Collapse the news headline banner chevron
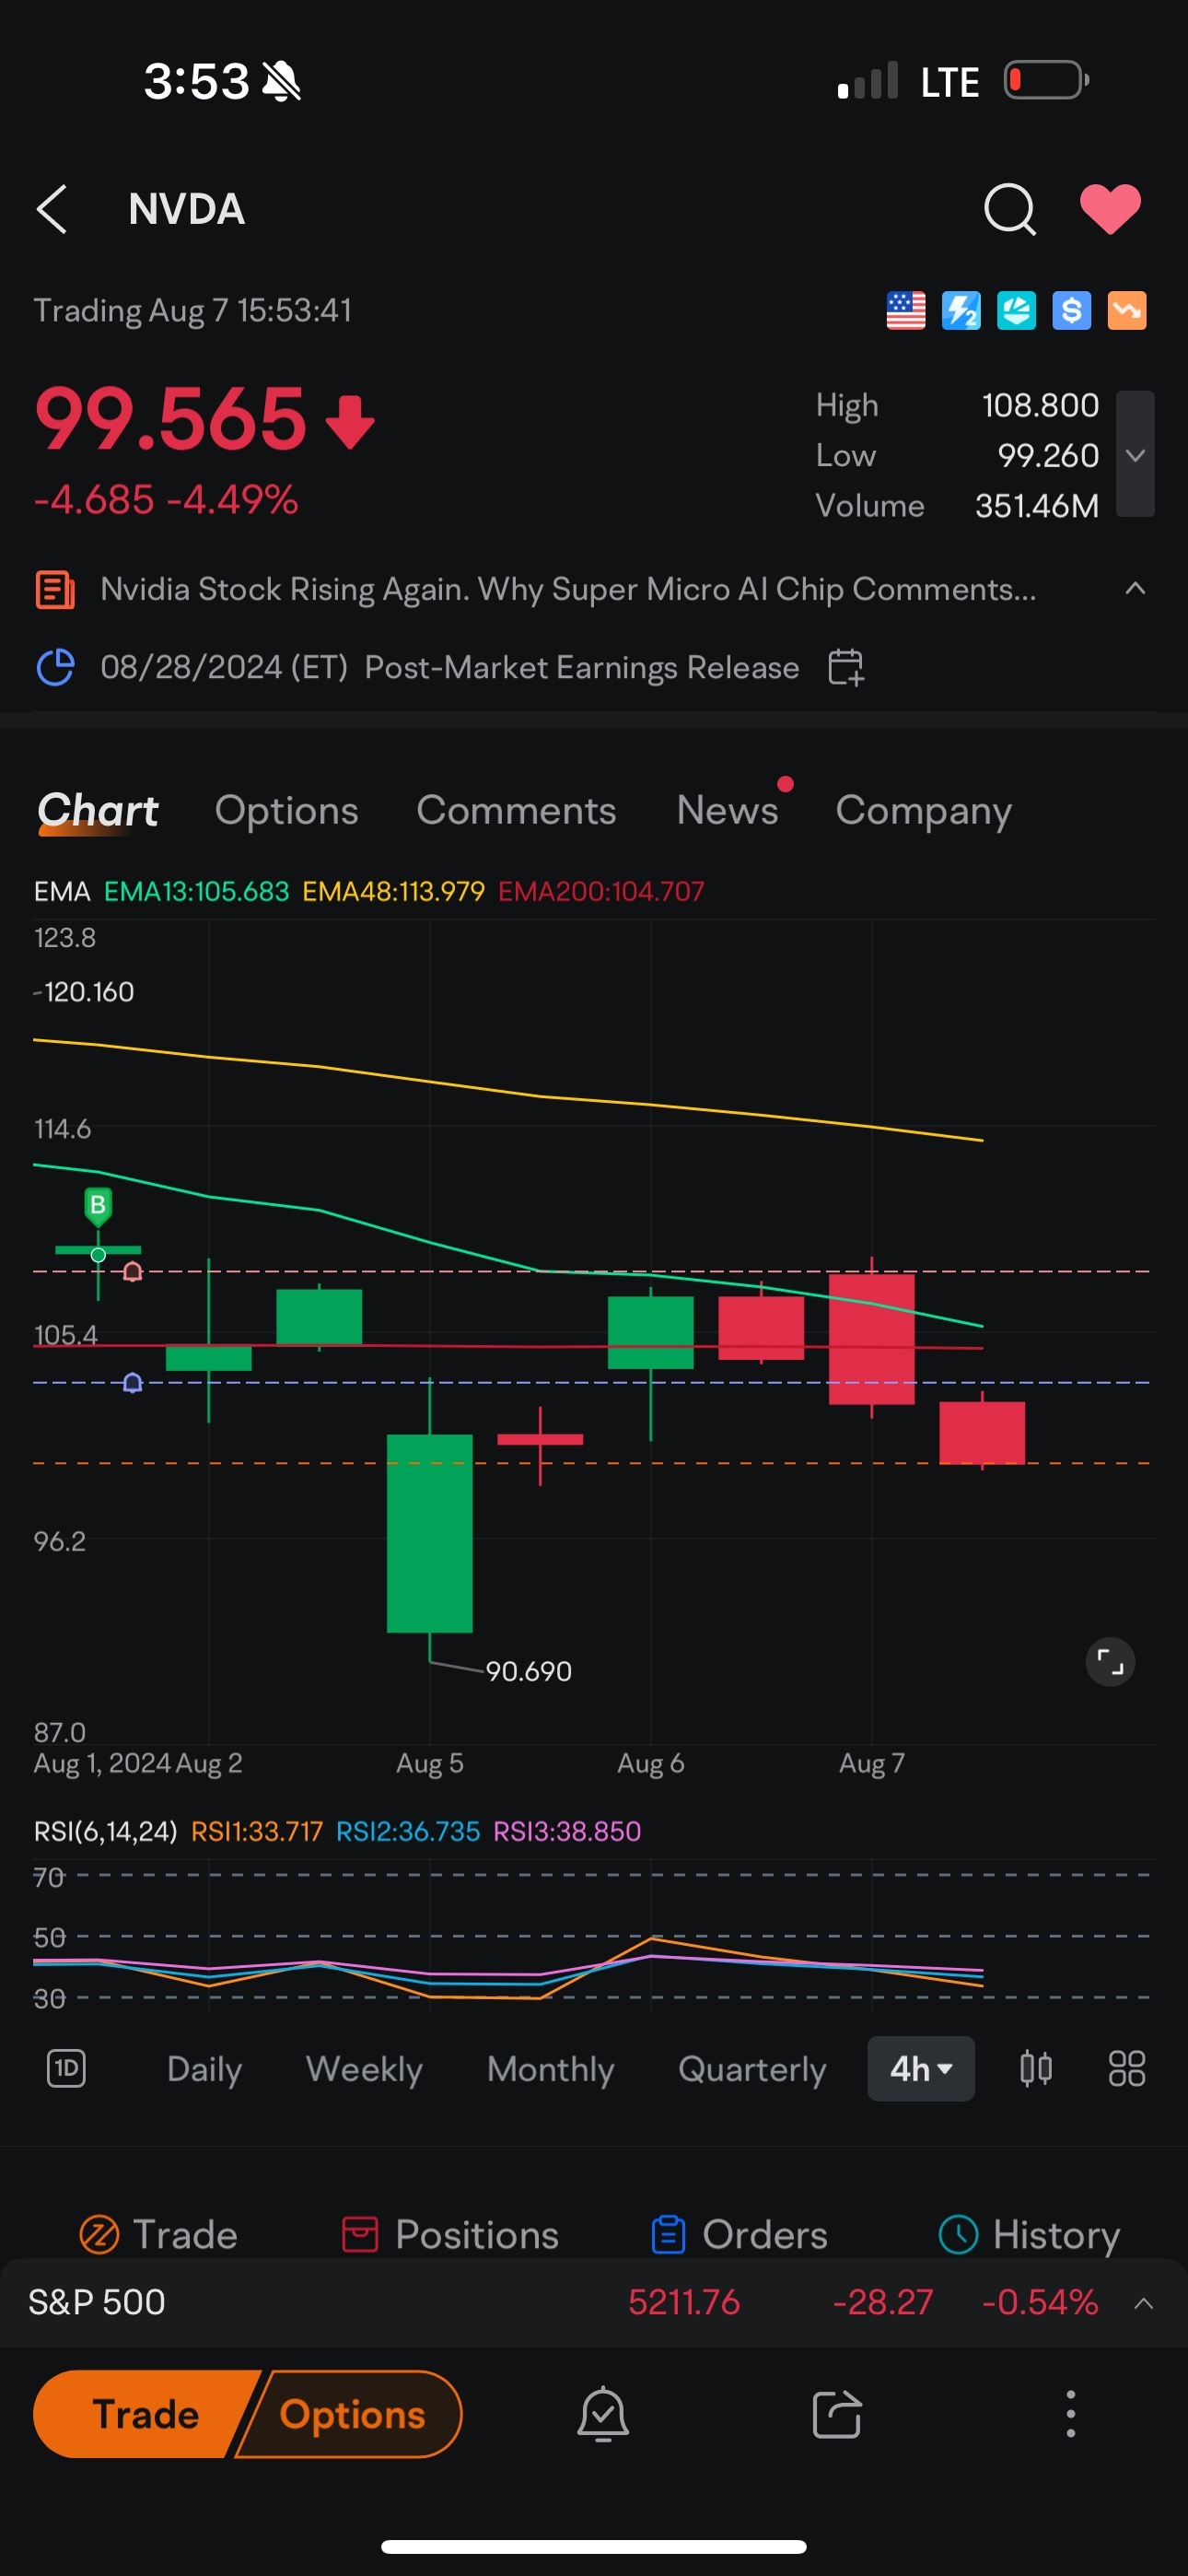The width and height of the screenshot is (1188, 2576). point(1135,588)
